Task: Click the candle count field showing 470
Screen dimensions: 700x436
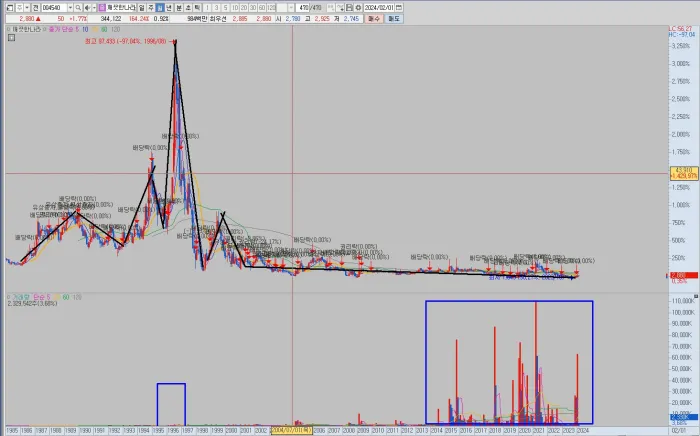Action: [x=304, y=8]
